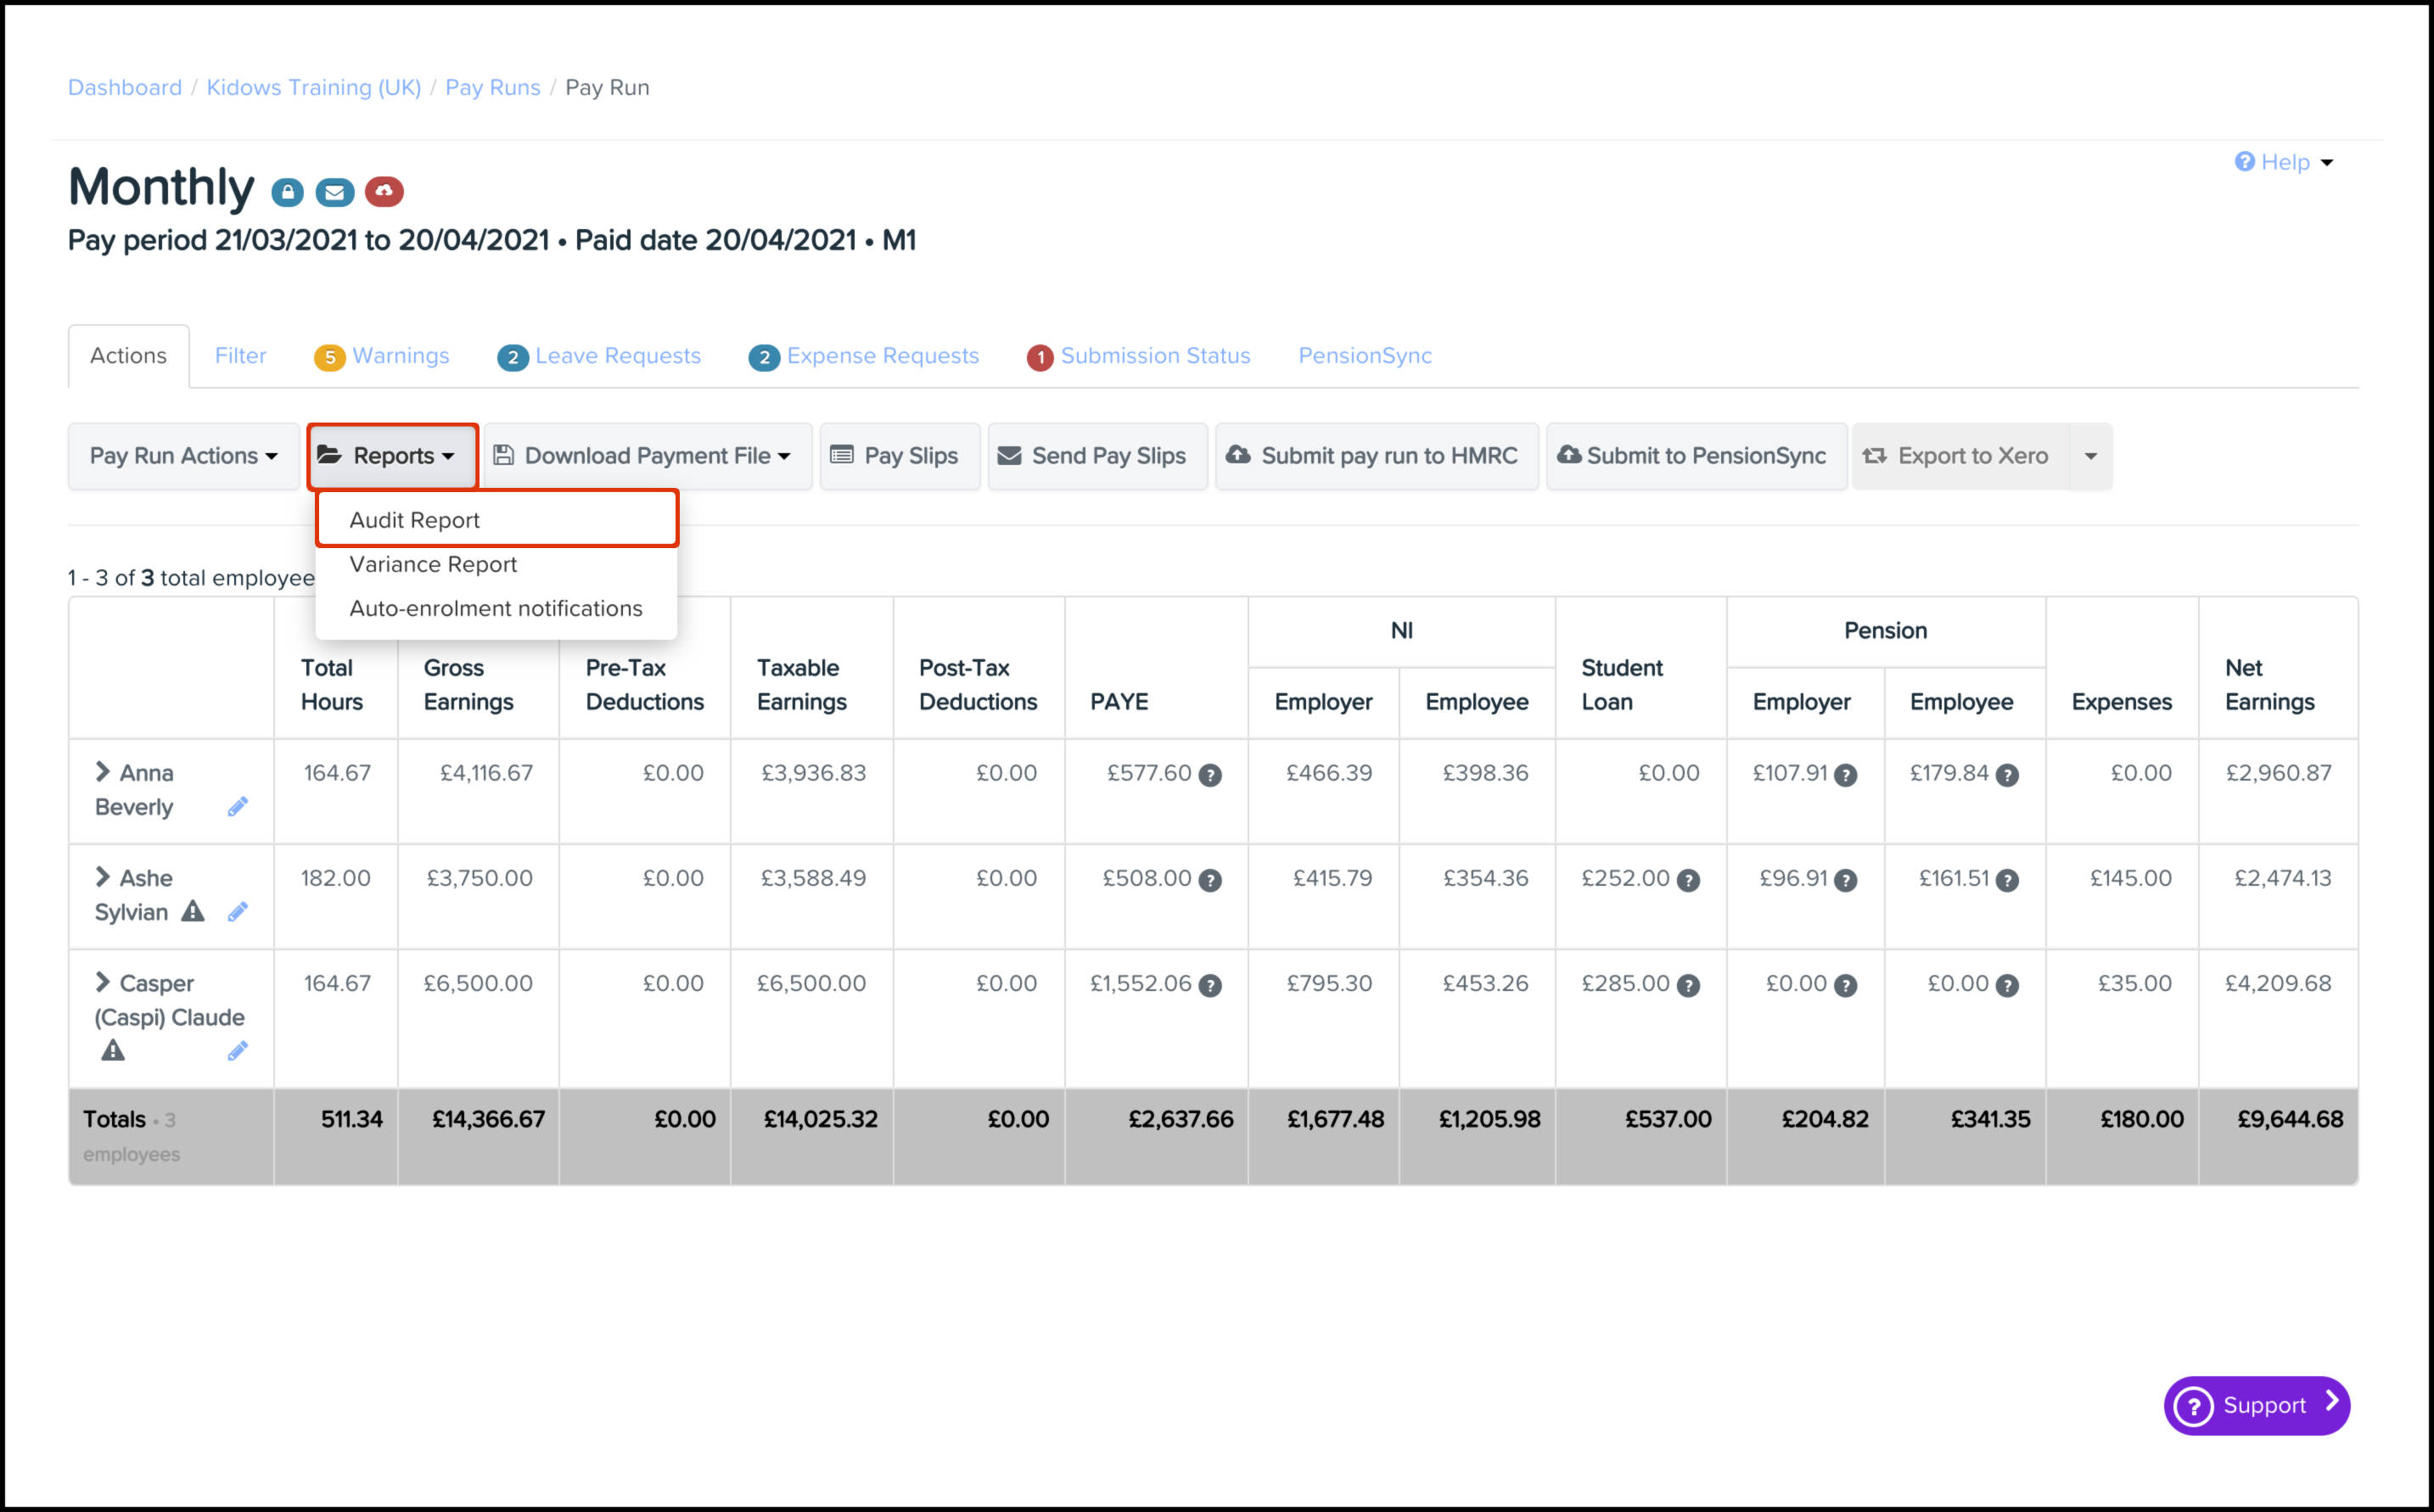Open arrow dropdown next to Export to Xero

[2090, 456]
